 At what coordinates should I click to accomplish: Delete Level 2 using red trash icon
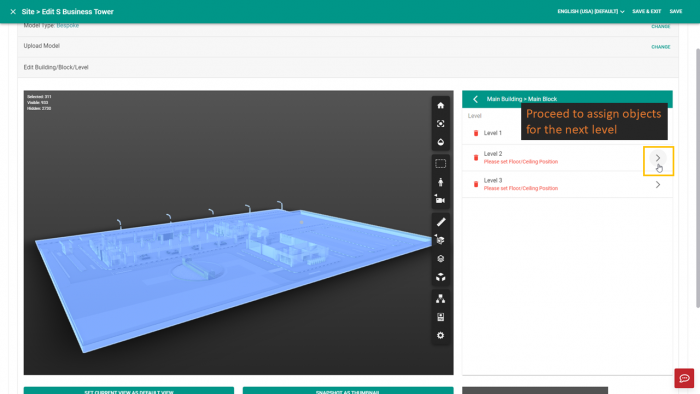[476, 158]
